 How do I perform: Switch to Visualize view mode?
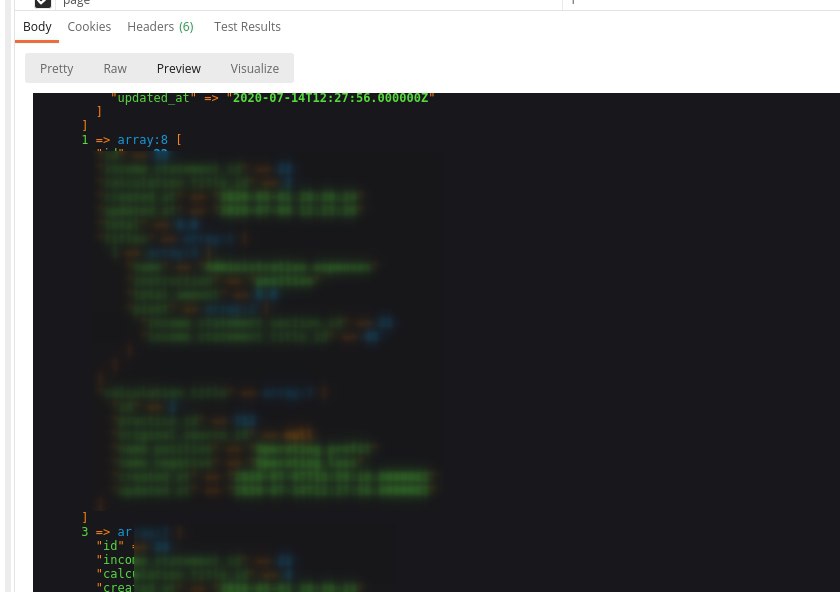tap(254, 69)
